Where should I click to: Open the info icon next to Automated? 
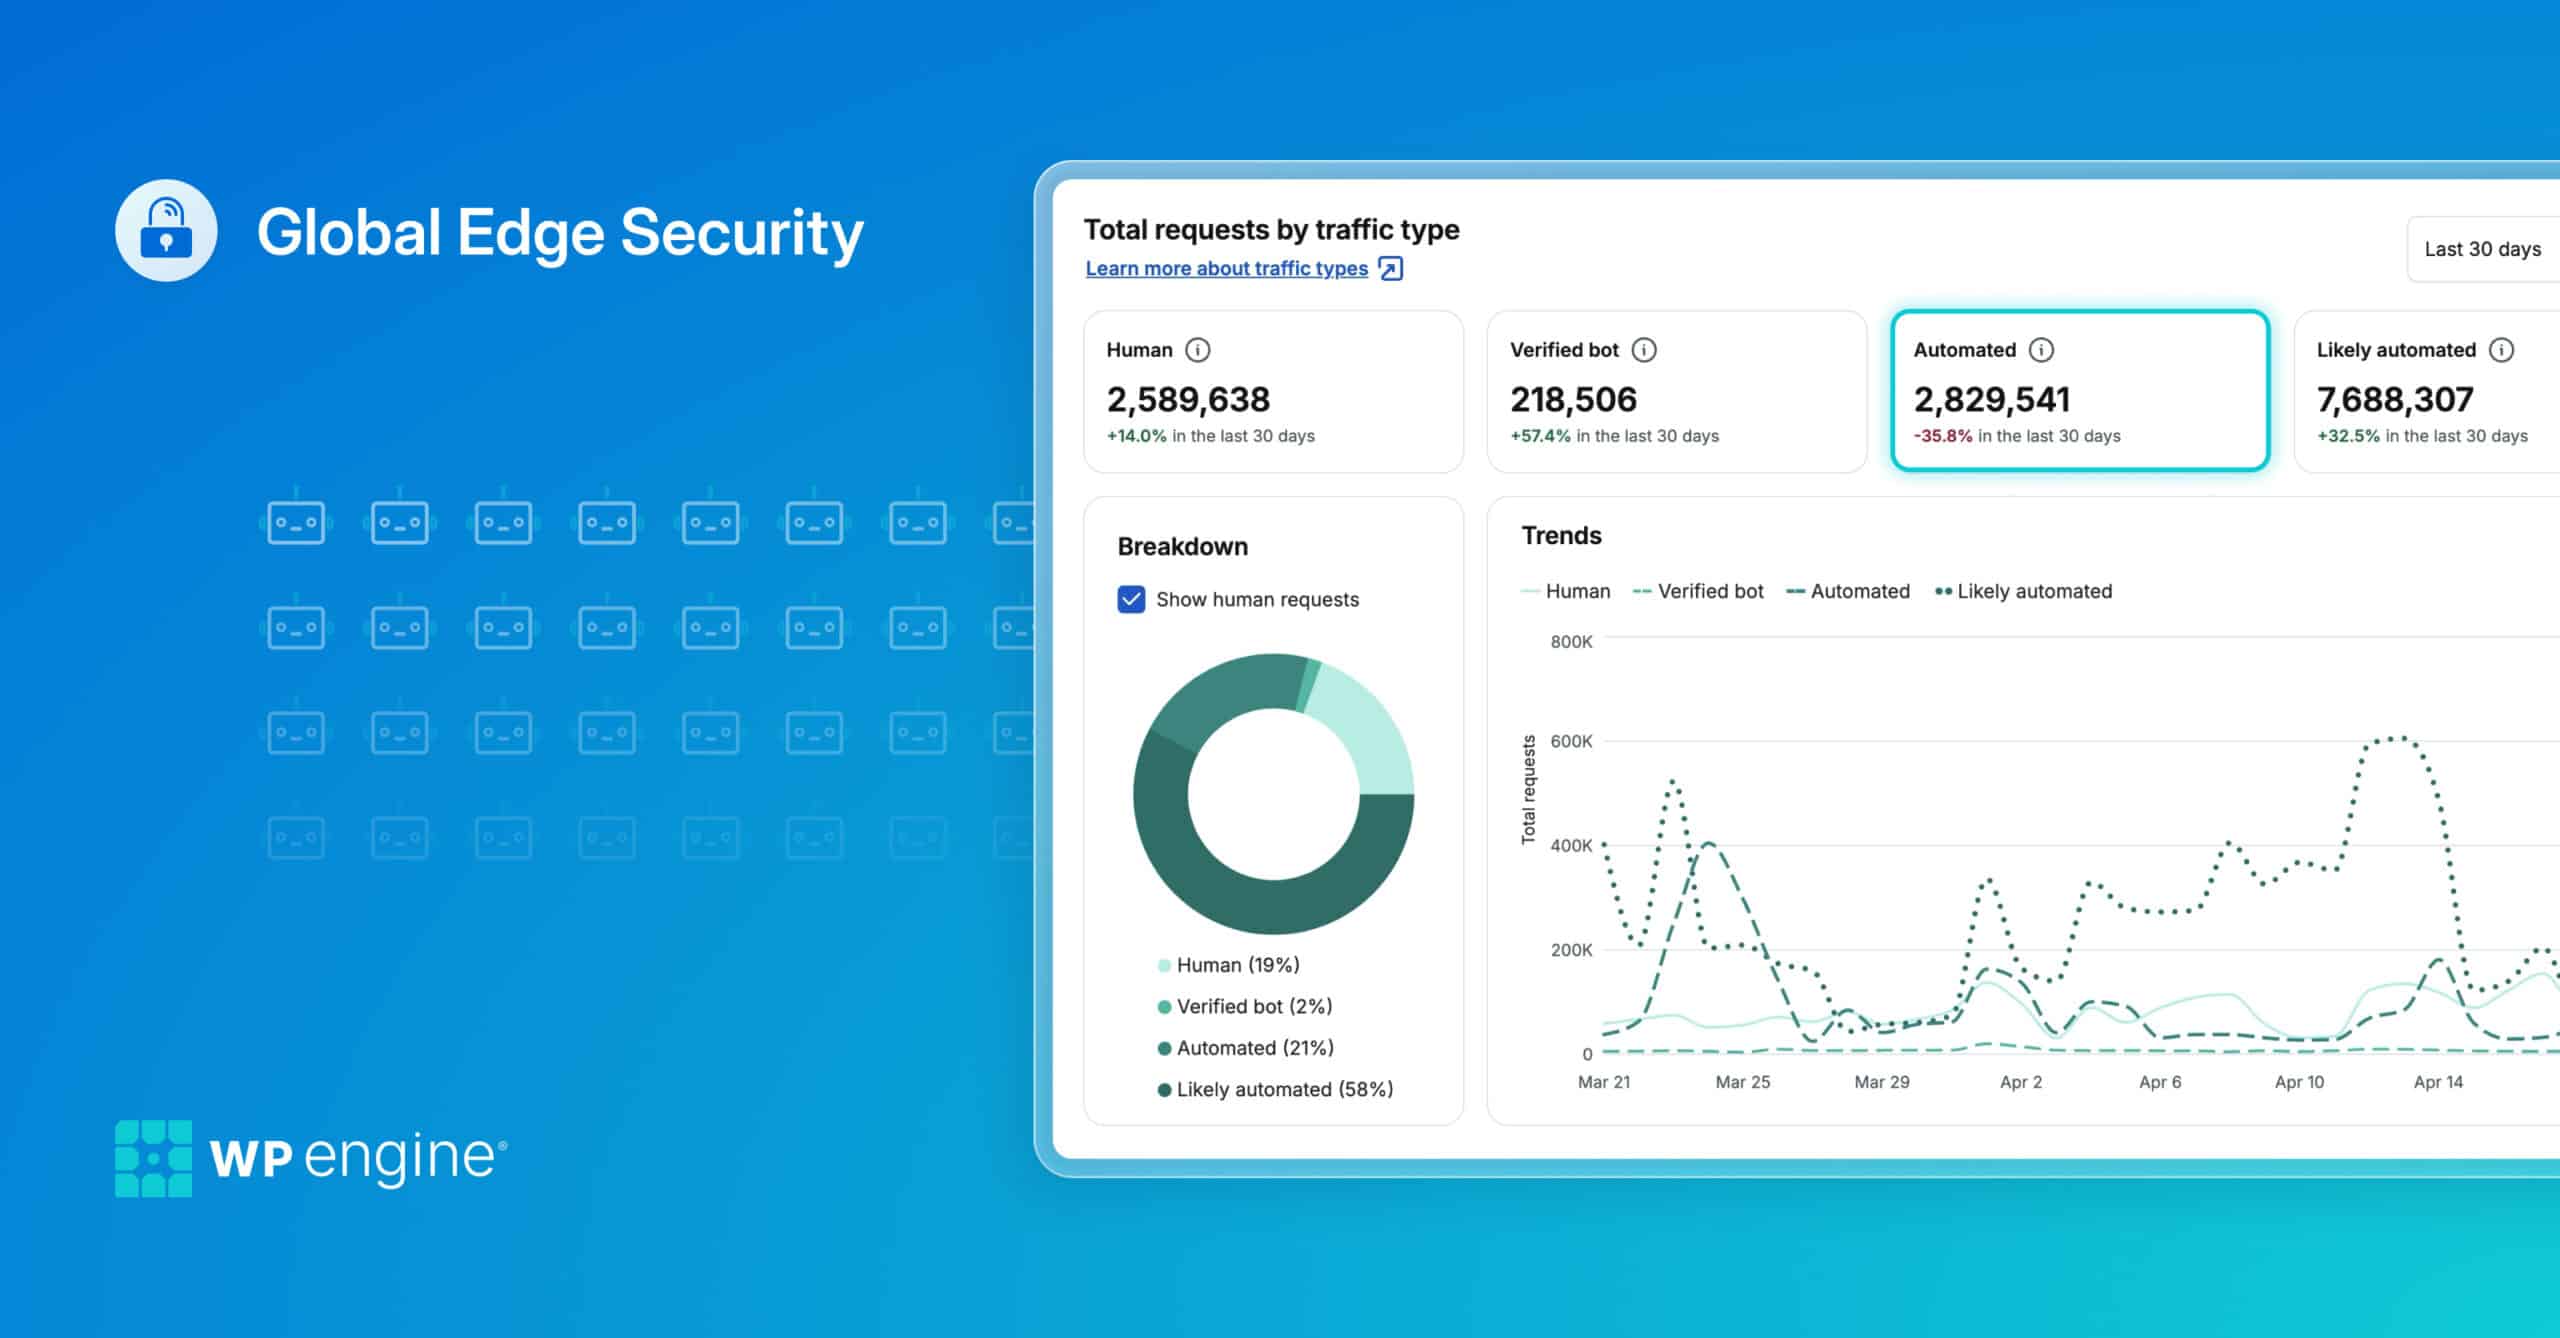click(x=2041, y=350)
